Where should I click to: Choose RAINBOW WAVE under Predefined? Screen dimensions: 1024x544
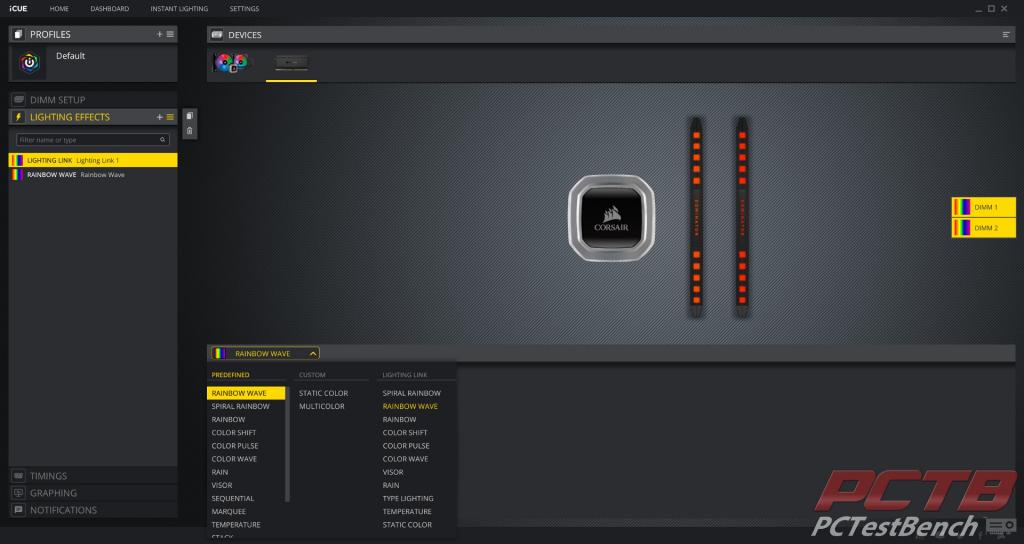pos(246,393)
